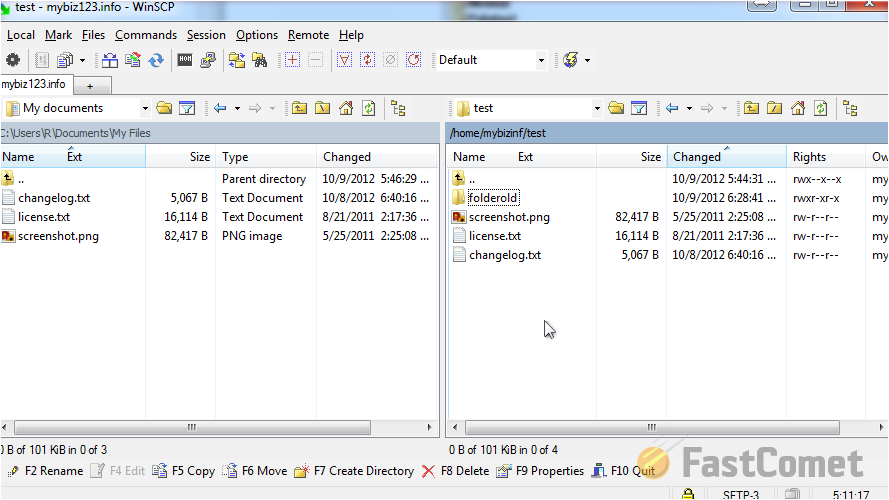Open the Session menu
Screen dimensions: 889x500
(206, 35)
